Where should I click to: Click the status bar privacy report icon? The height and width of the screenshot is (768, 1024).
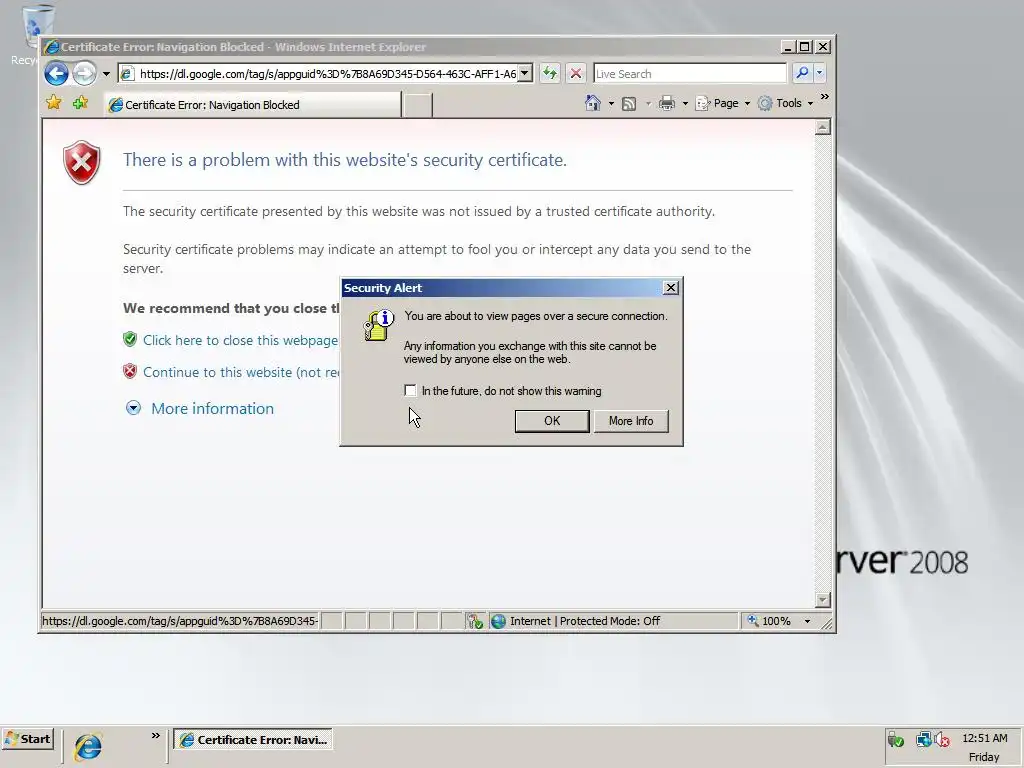(x=475, y=621)
